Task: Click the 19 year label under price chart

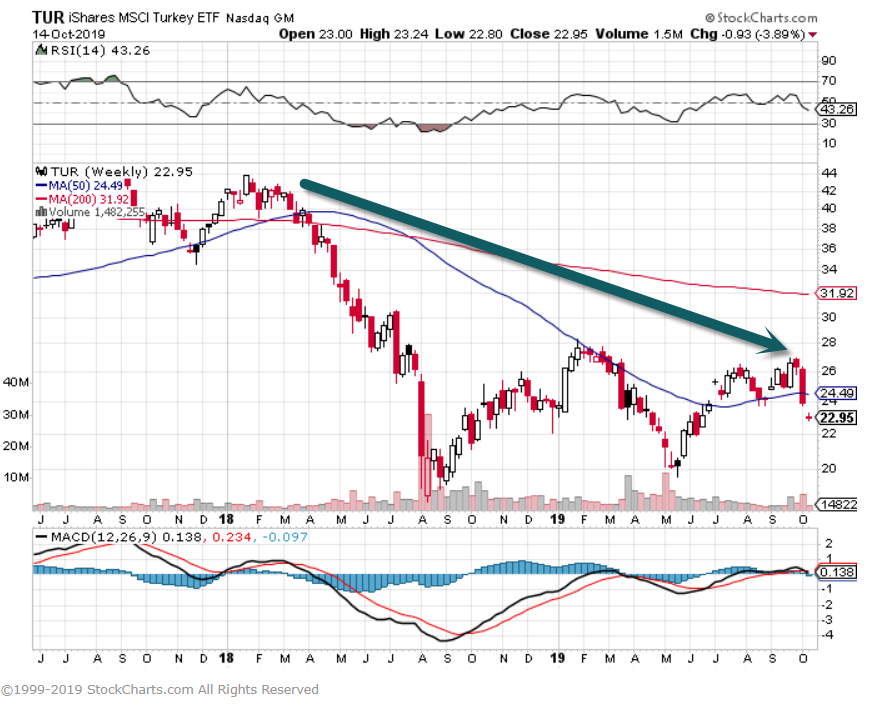Action: click(557, 520)
